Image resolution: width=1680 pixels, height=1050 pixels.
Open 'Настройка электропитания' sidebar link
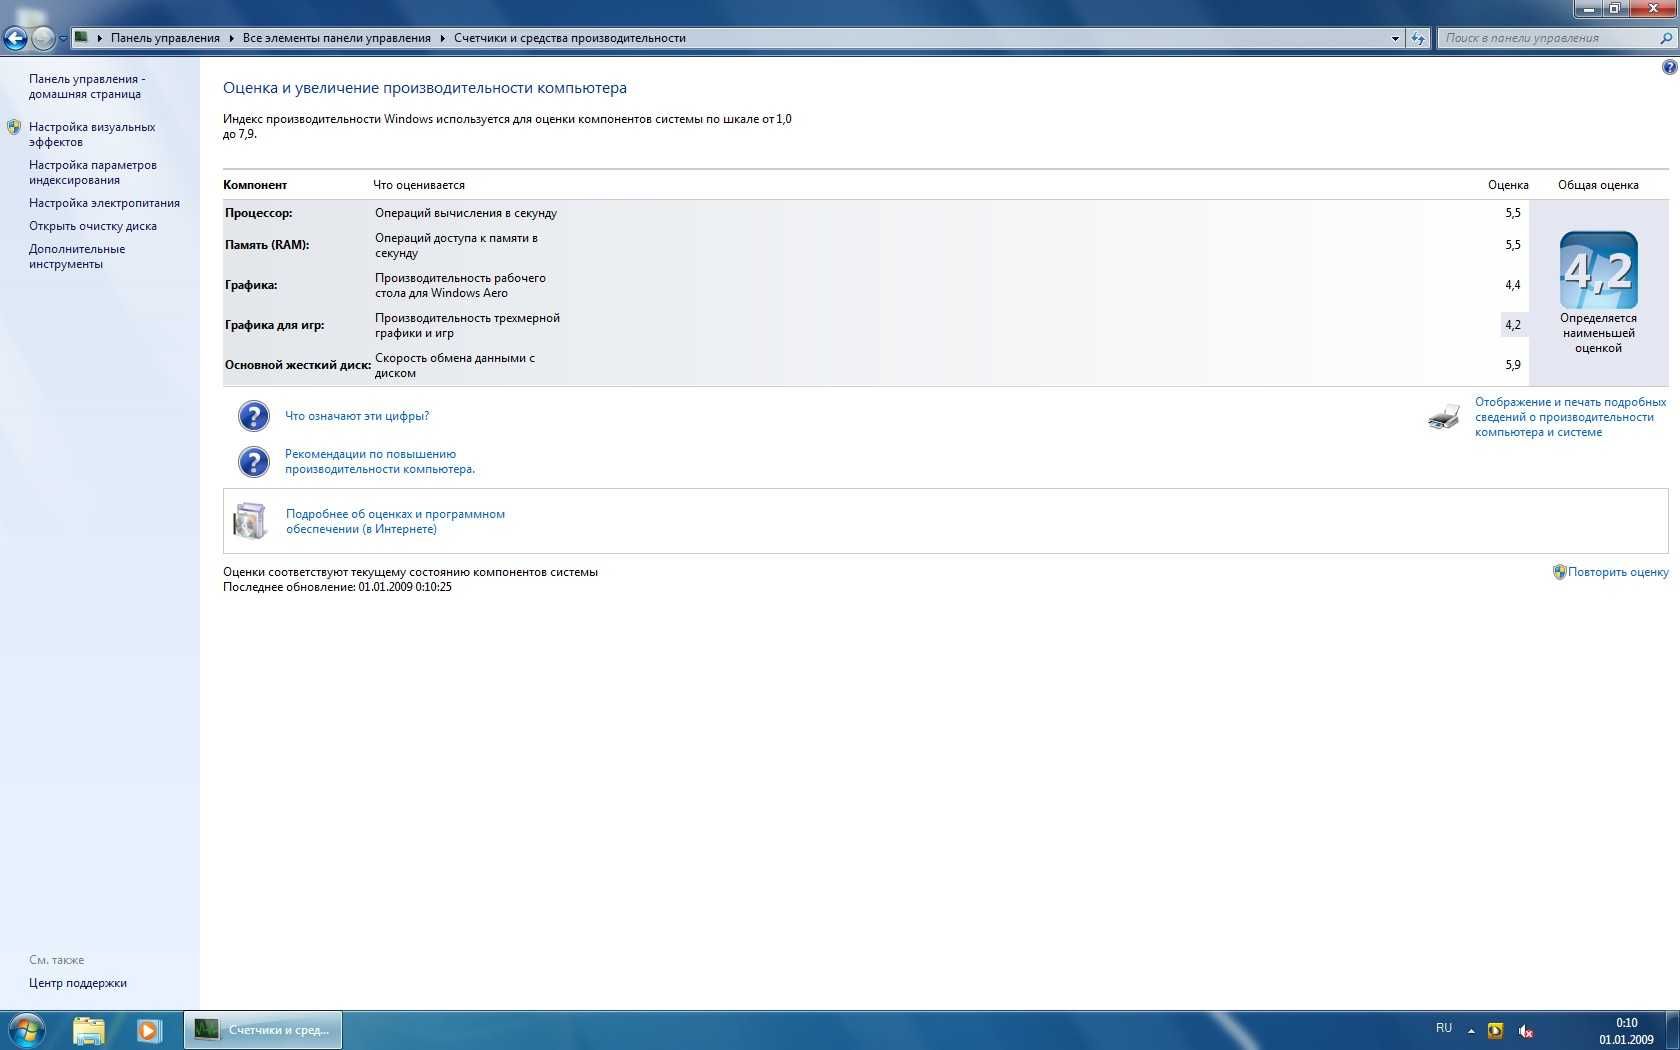tap(104, 203)
